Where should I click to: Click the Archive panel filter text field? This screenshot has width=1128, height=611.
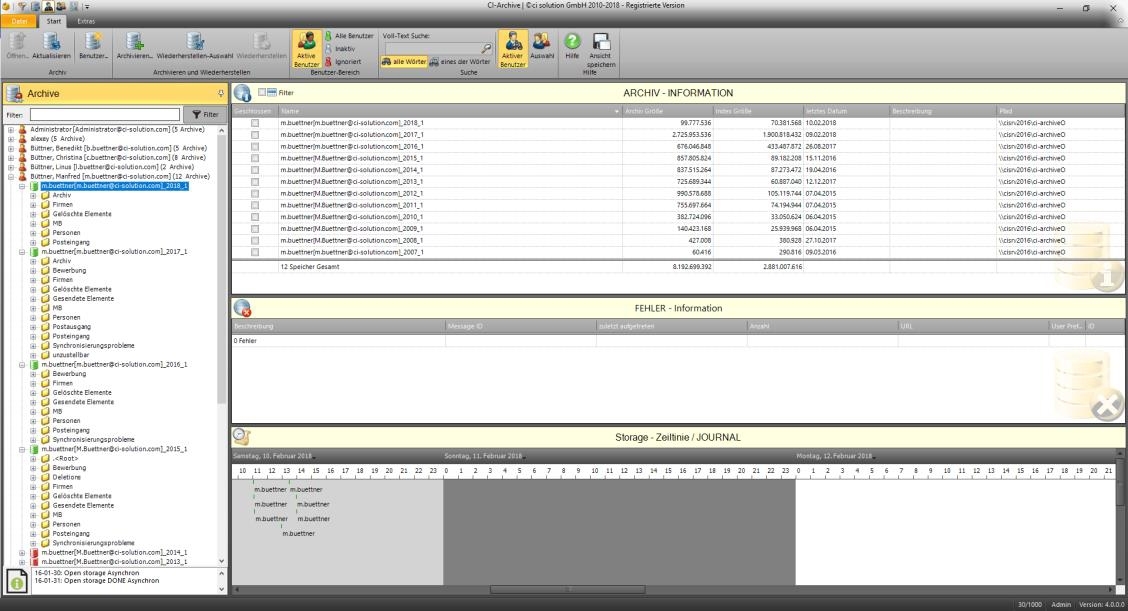(105, 114)
